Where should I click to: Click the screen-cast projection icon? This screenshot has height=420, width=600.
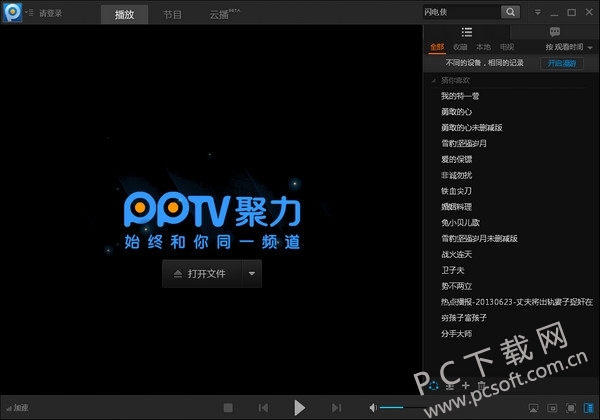click(533, 408)
